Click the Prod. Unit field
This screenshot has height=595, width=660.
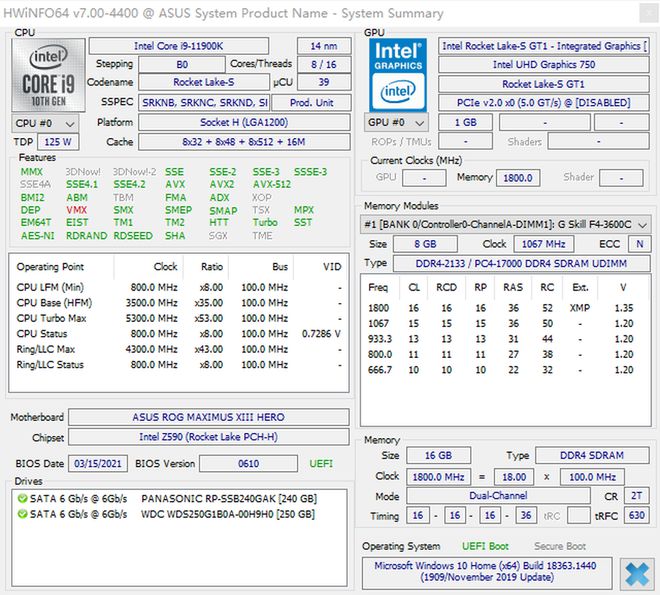(x=311, y=102)
